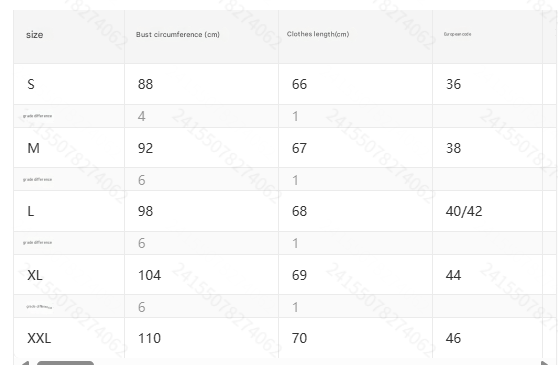The image size is (558, 365).
Task: Click the right scroll arrow of the table
Action: pos(545,363)
